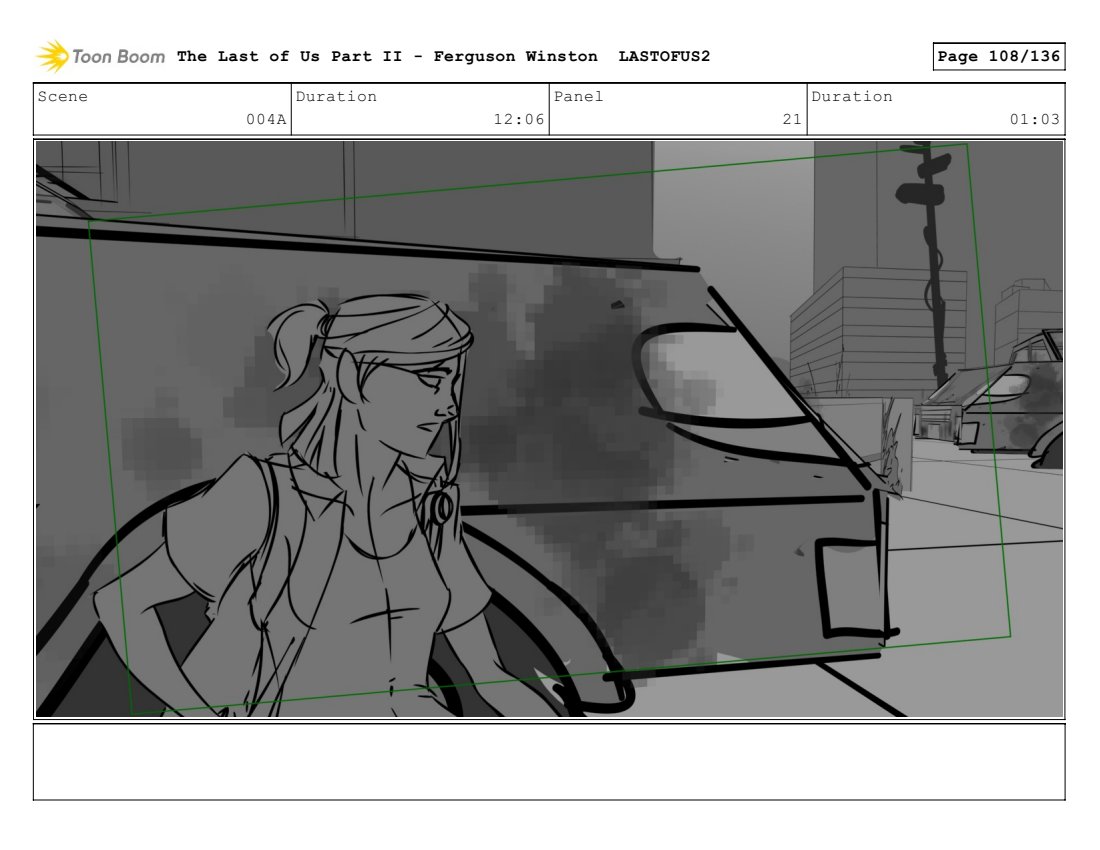
Task: Click the Toon Boom logo icon
Action: (53, 56)
